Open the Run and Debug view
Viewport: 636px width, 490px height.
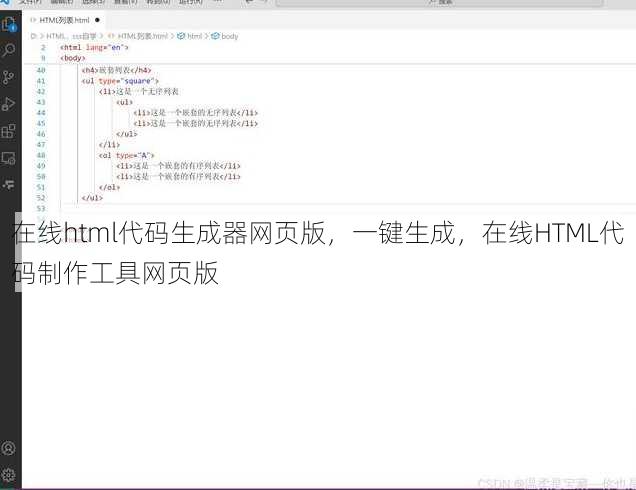[x=9, y=104]
